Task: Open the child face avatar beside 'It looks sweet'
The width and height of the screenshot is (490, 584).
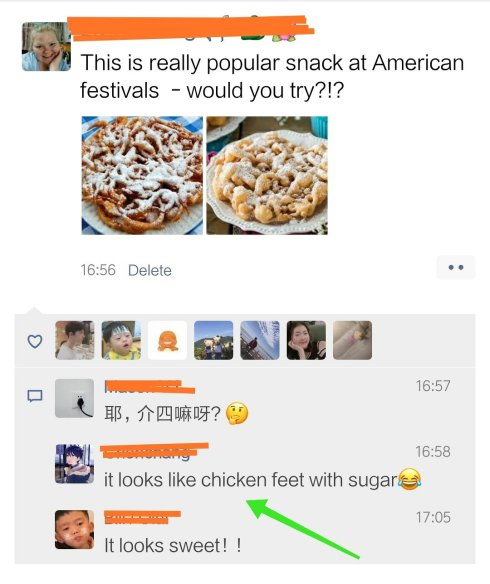Action: 74,530
